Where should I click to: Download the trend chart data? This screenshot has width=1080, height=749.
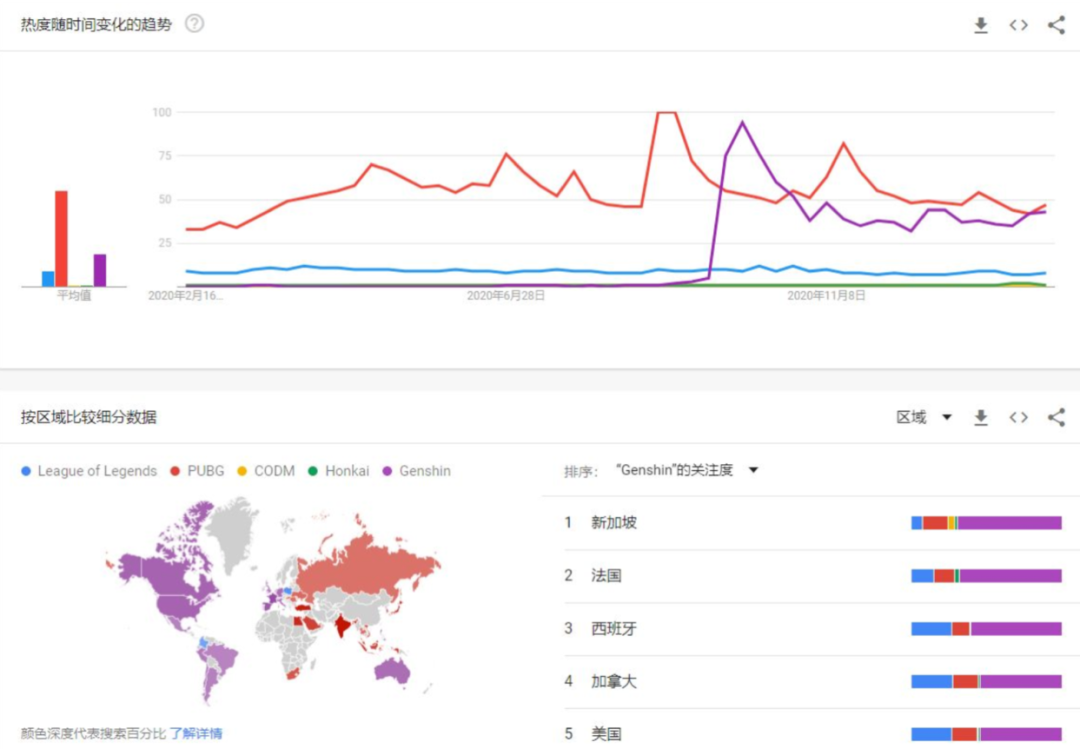[x=981, y=26]
